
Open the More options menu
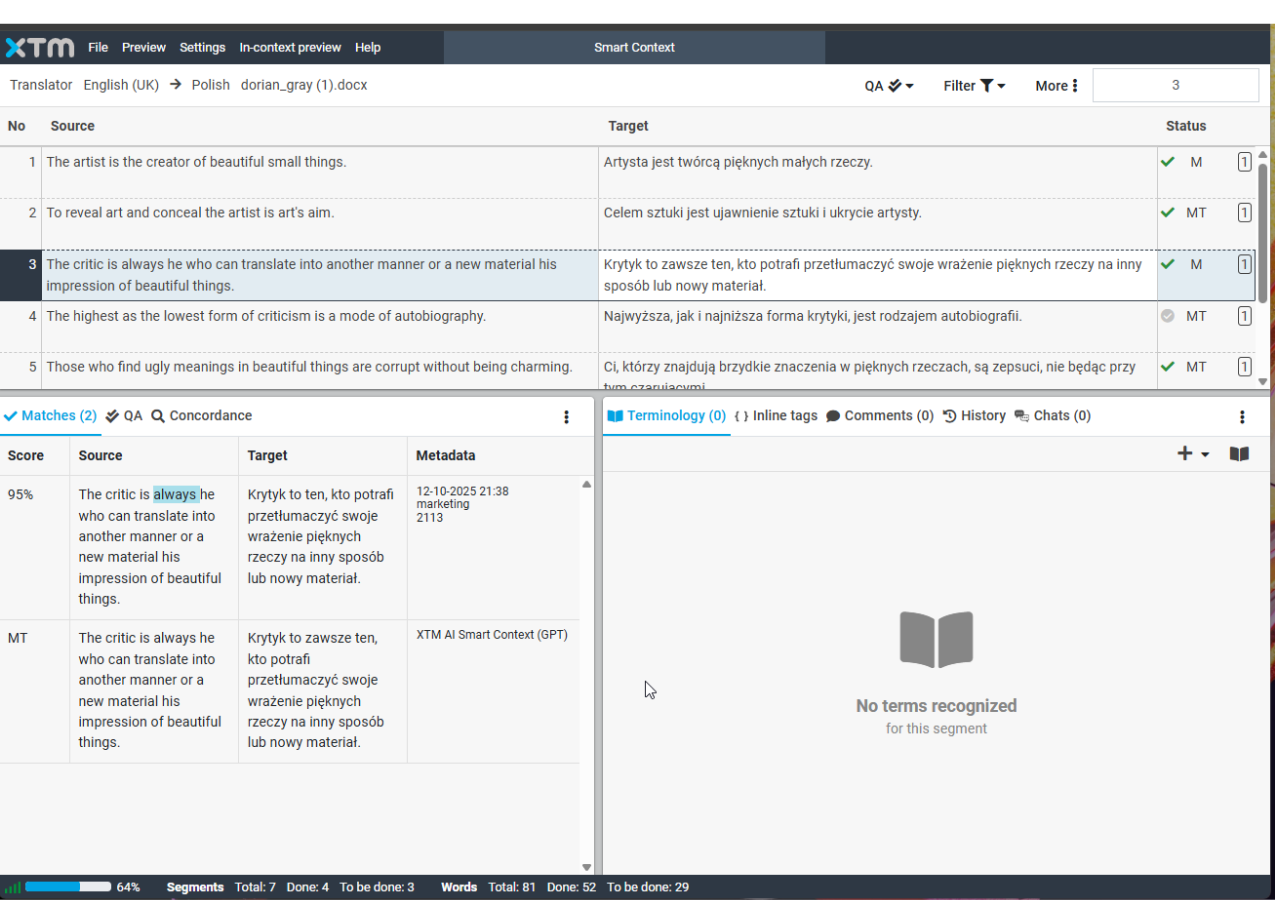[1056, 86]
